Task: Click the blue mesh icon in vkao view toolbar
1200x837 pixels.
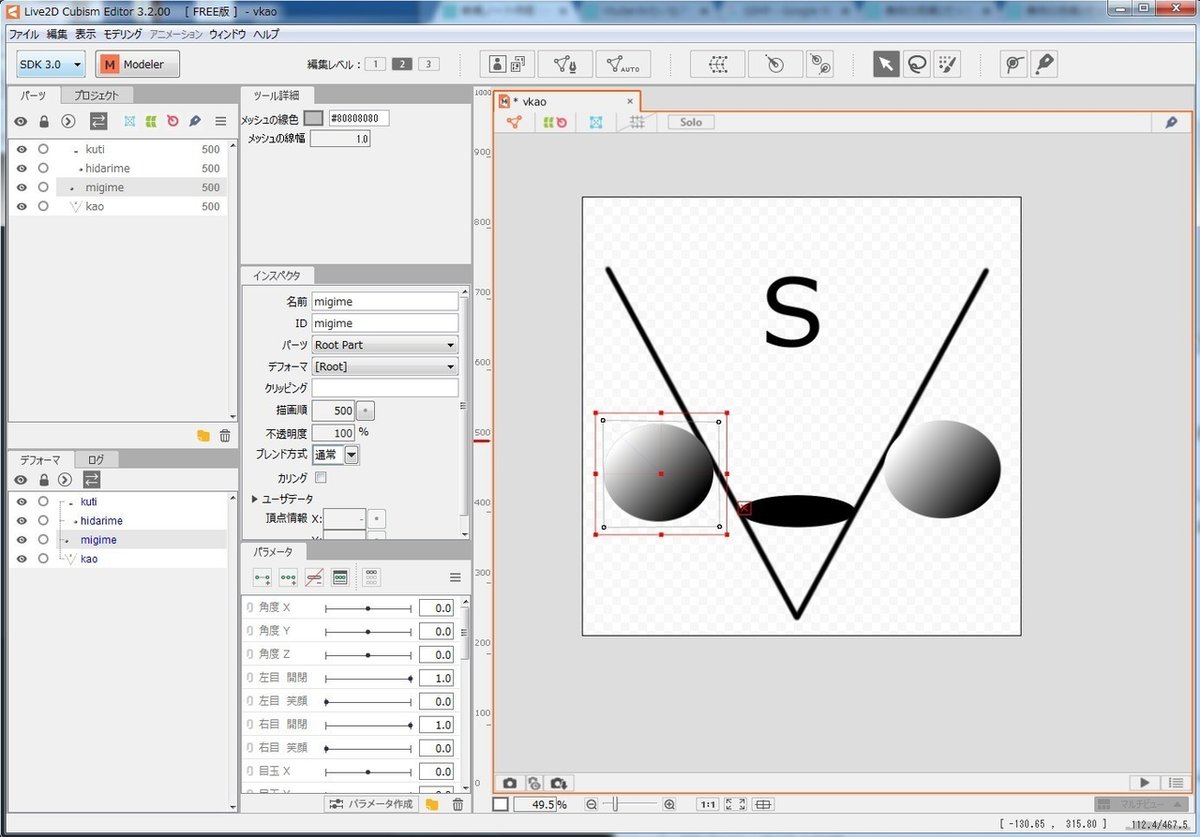Action: [596, 122]
